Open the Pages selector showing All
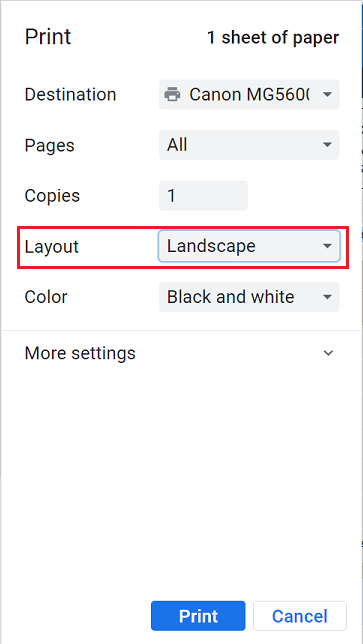This screenshot has width=363, height=644. (x=249, y=145)
